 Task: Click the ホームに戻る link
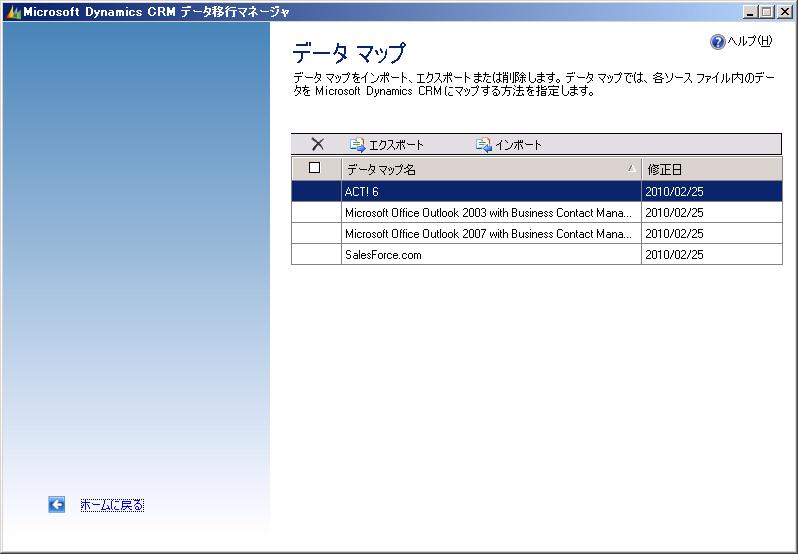point(112,505)
